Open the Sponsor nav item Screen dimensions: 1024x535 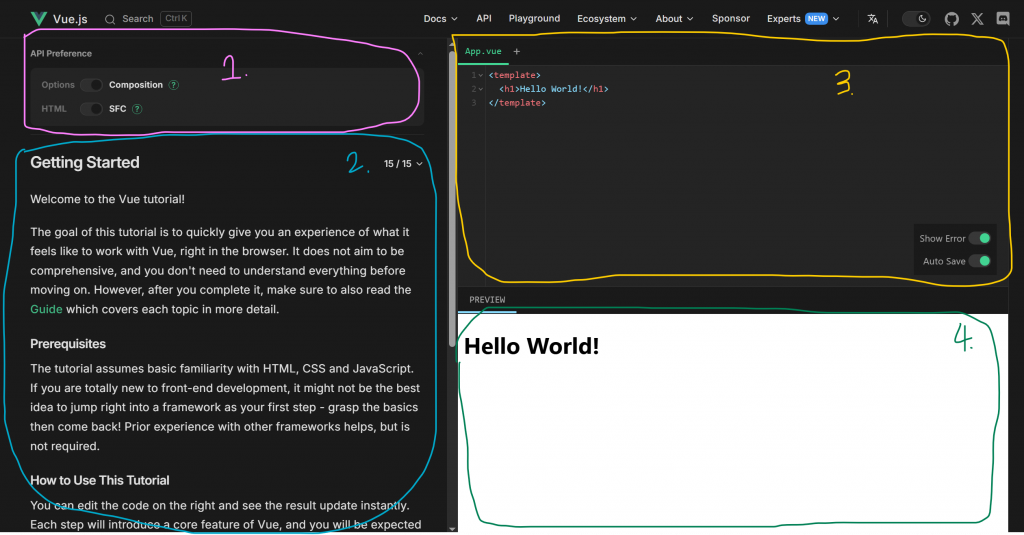[x=731, y=18]
